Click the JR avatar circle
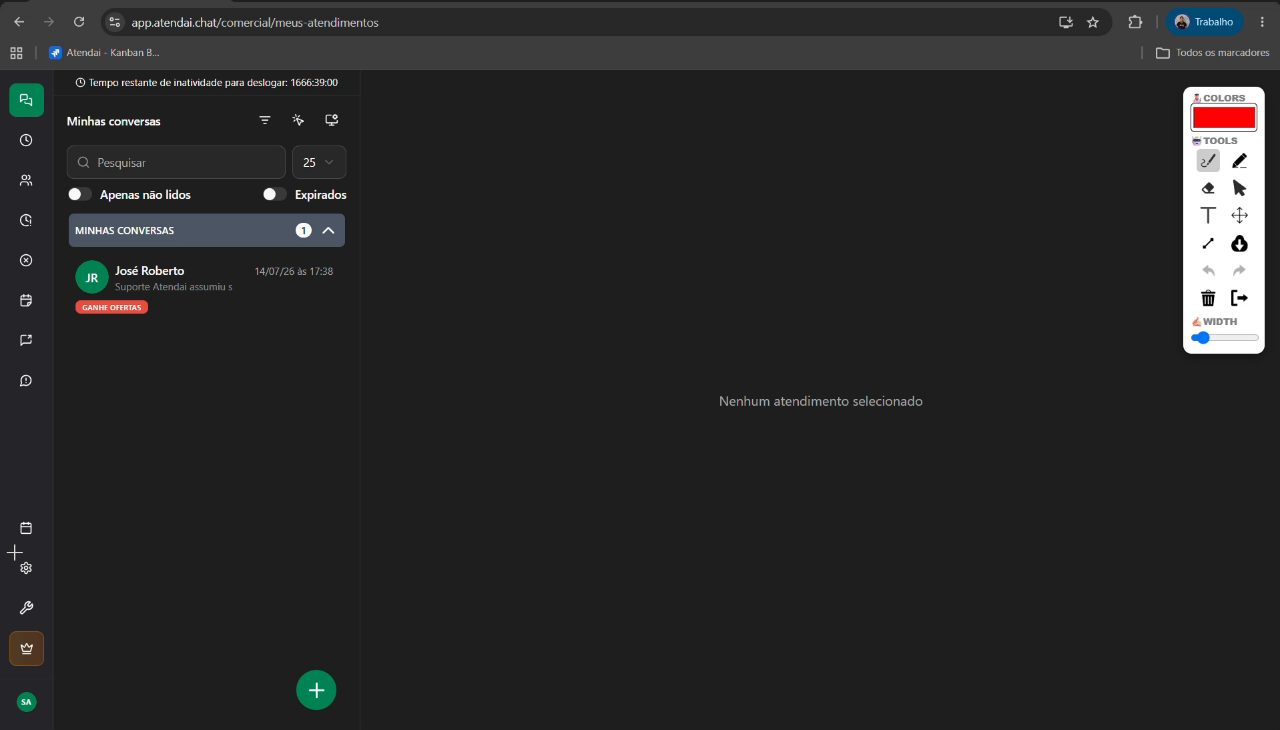The height and width of the screenshot is (730, 1280). click(92, 277)
